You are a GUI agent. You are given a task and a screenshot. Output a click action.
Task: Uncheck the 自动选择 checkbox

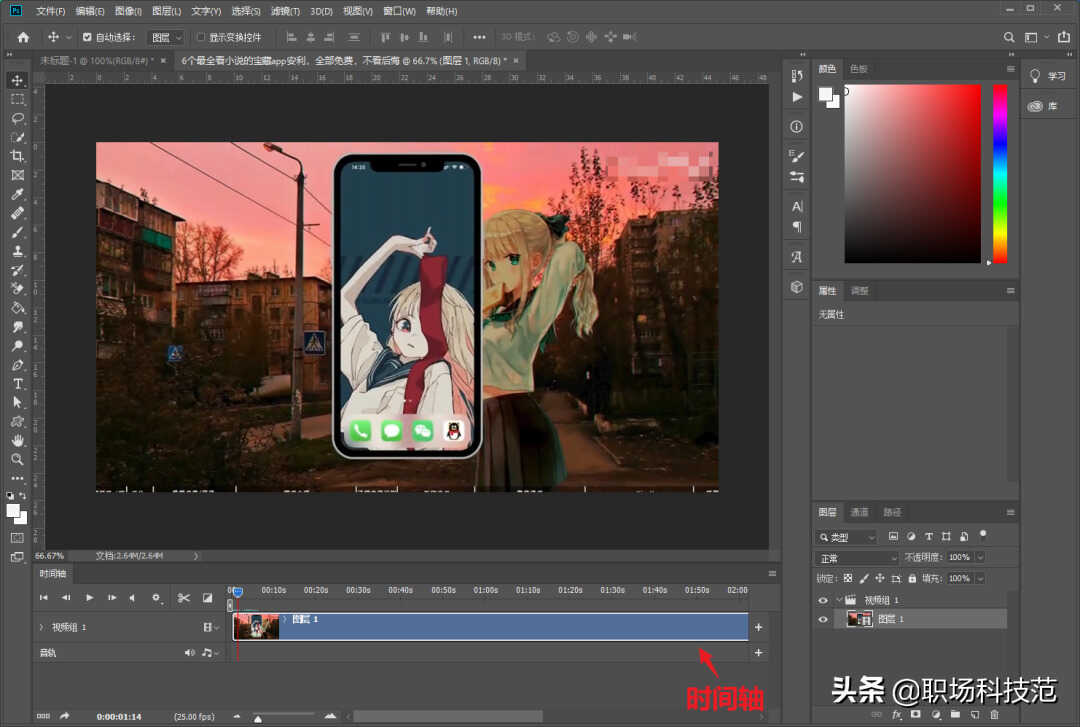pyautogui.click(x=87, y=37)
